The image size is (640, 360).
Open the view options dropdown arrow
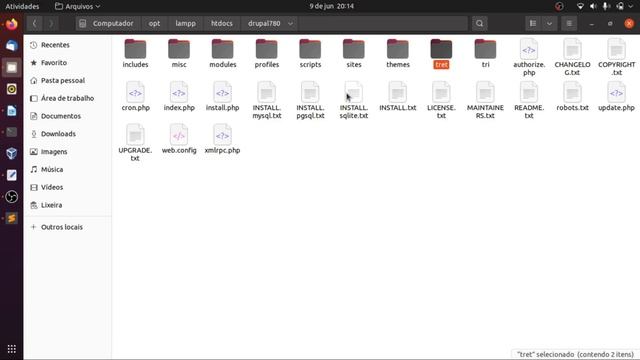[x=549, y=24]
